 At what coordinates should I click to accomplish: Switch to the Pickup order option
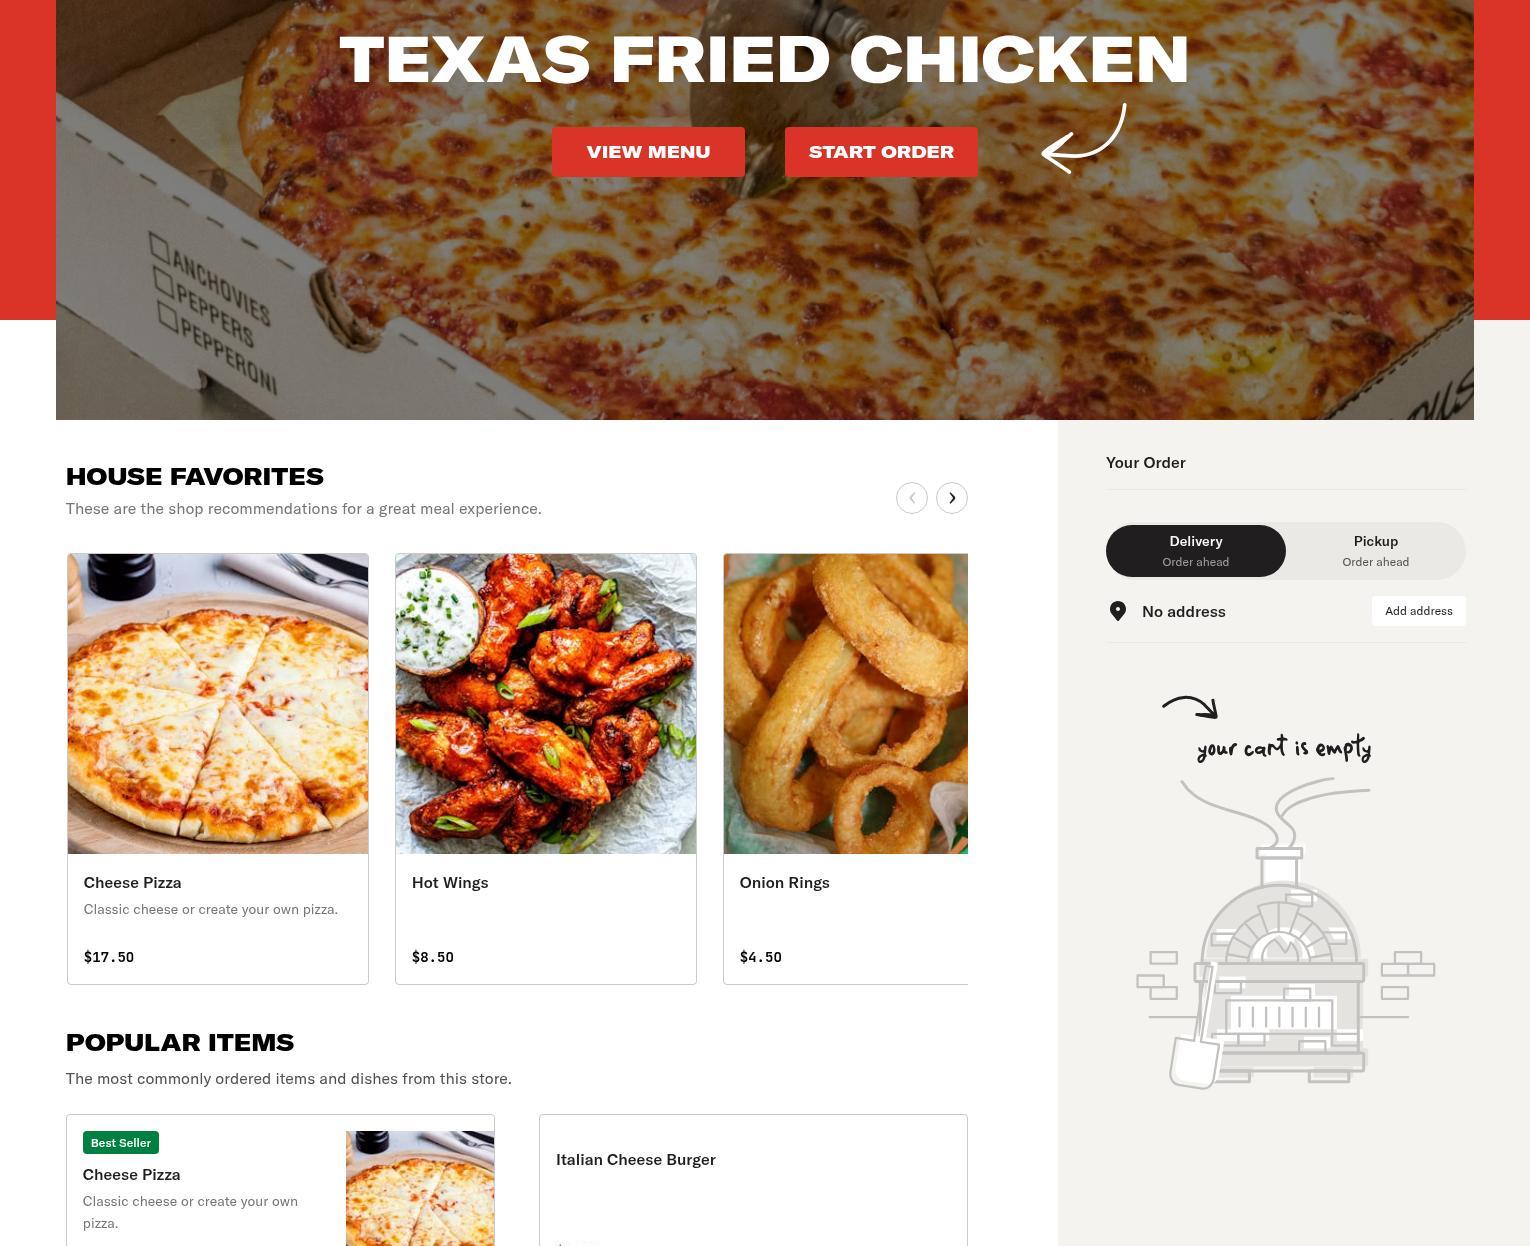click(x=1376, y=551)
